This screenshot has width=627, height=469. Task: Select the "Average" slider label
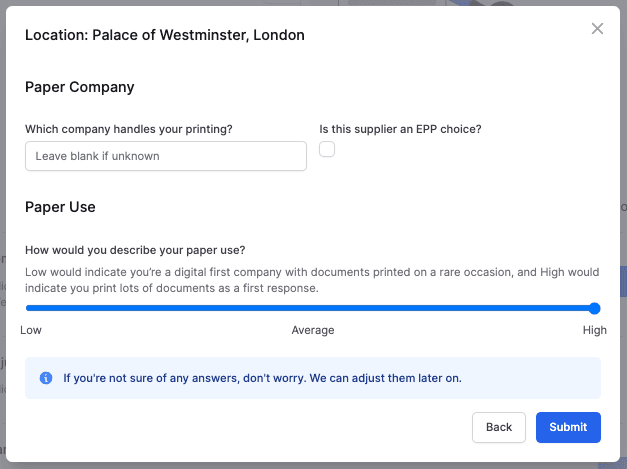pos(313,330)
